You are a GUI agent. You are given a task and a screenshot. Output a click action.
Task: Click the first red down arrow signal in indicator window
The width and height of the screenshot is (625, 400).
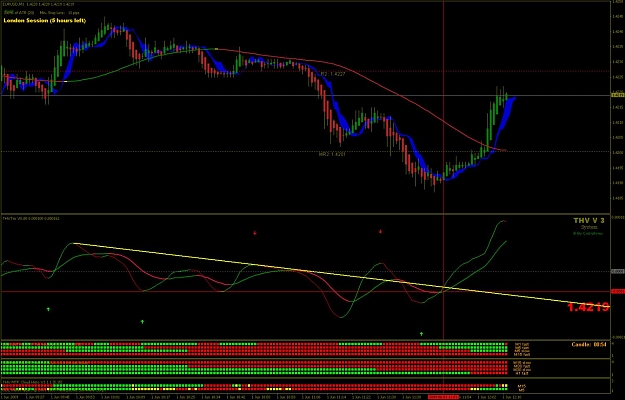pyautogui.click(x=255, y=233)
